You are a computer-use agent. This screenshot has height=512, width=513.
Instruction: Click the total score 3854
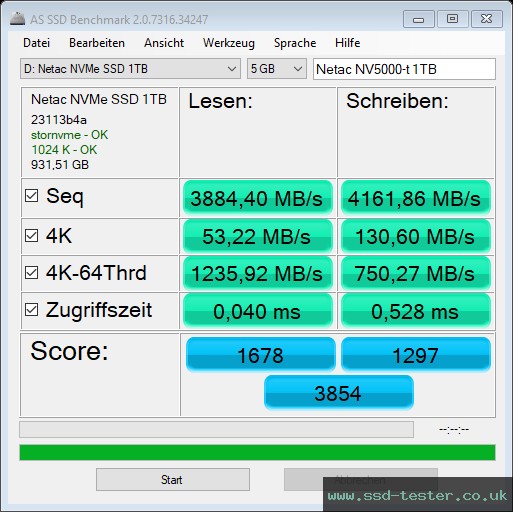pos(339,392)
